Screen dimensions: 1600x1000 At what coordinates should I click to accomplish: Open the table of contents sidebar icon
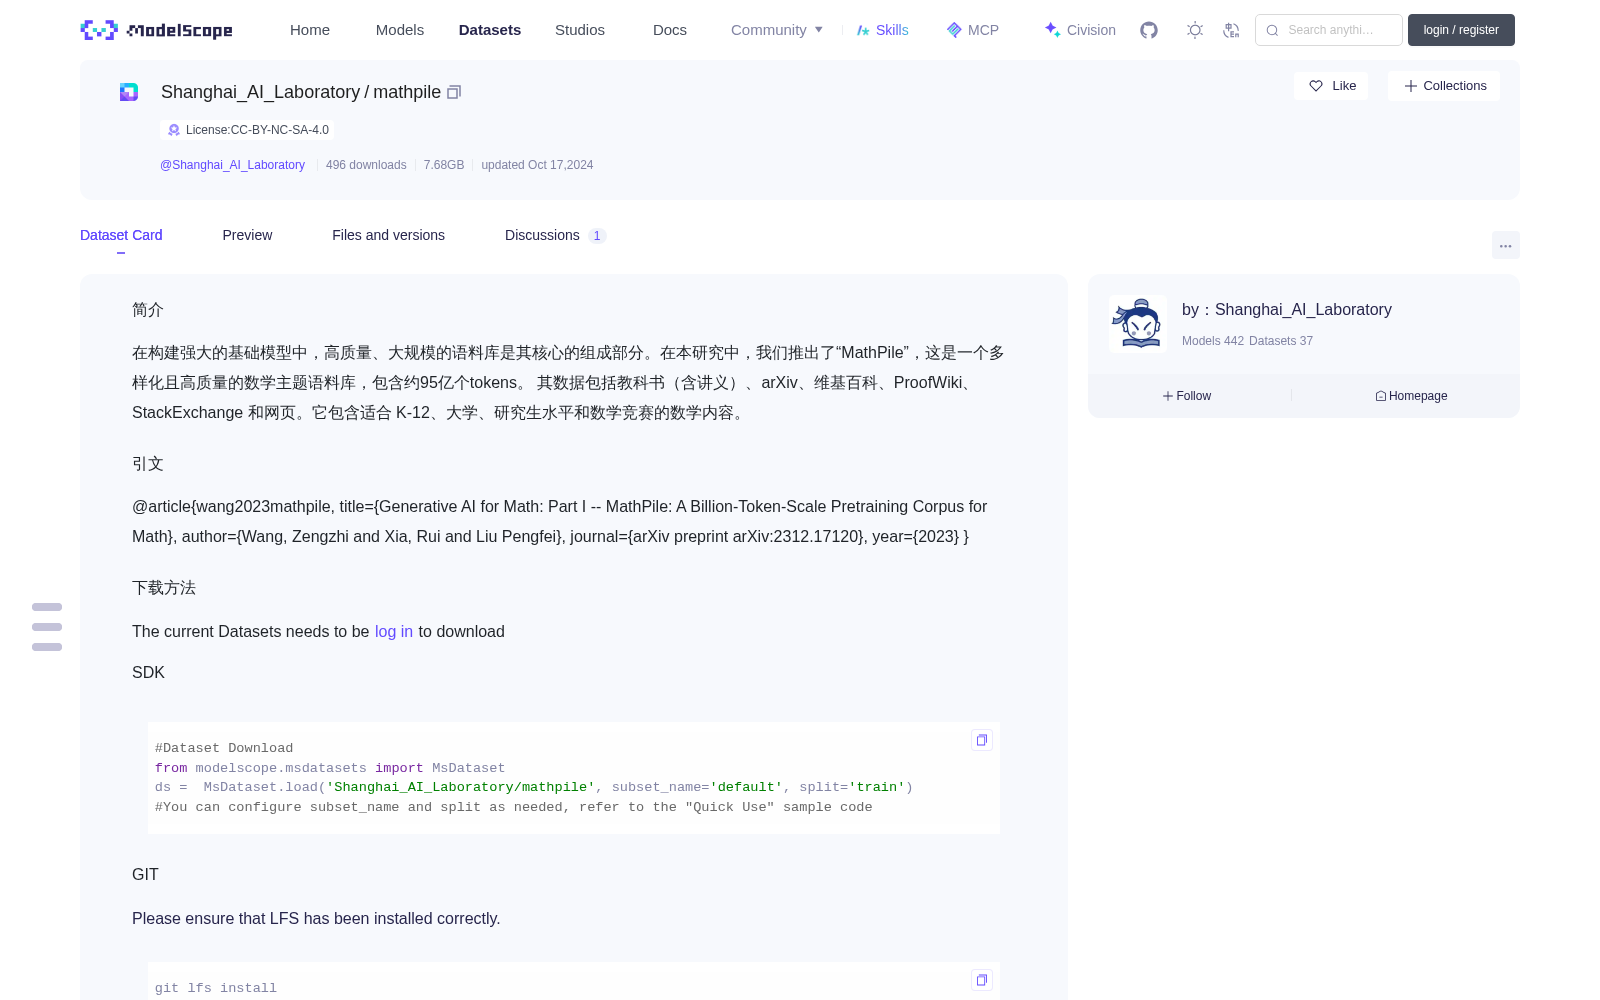coord(47,627)
